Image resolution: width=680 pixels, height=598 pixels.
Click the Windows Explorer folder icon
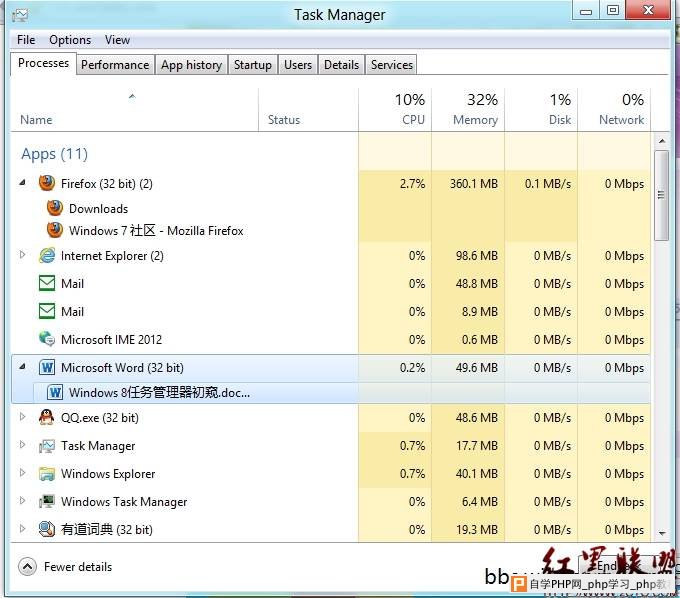[46, 473]
